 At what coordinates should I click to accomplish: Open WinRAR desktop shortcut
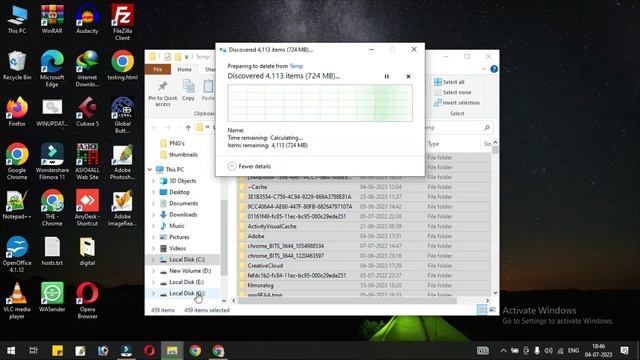52,20
